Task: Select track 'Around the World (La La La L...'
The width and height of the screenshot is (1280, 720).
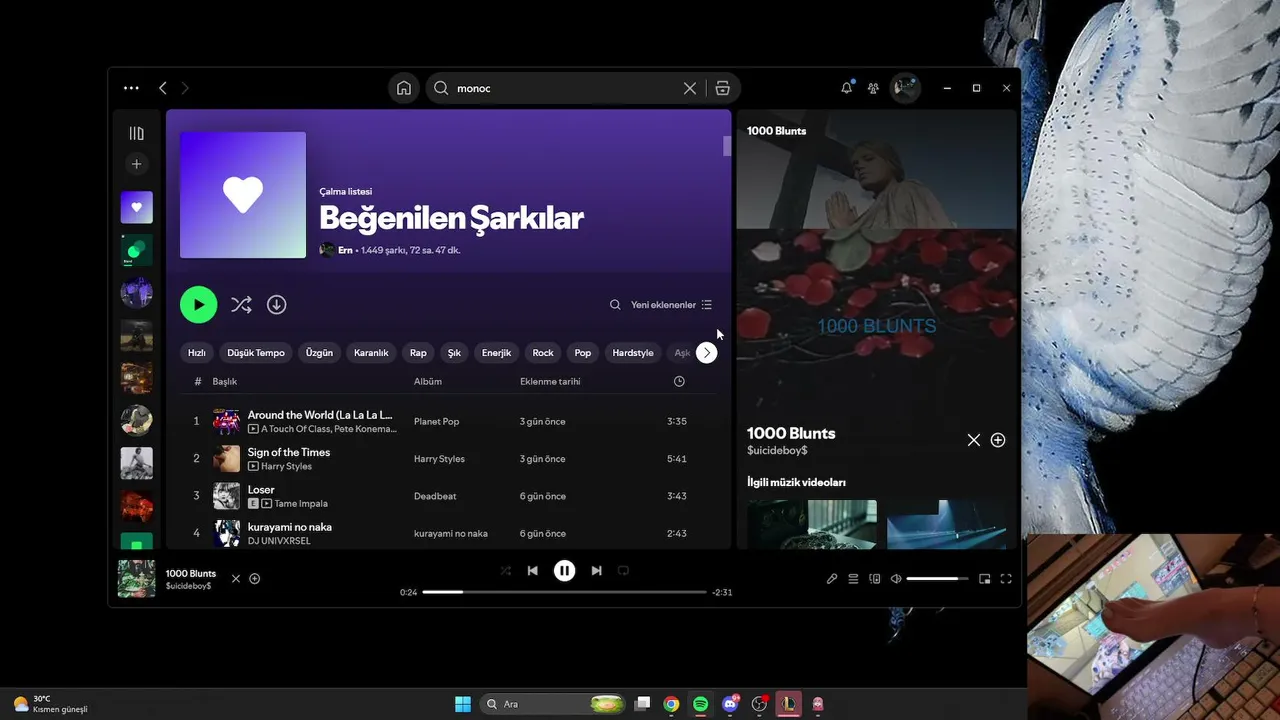Action: (320, 415)
